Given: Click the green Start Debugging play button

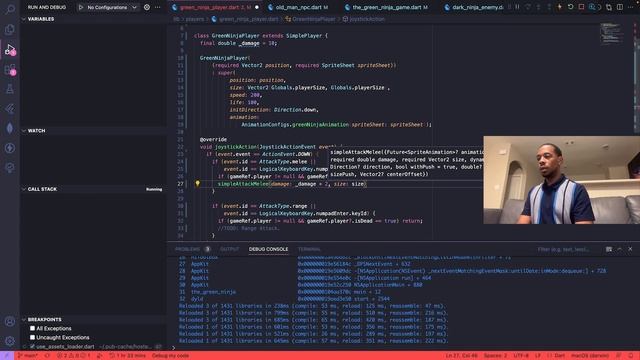Looking at the screenshot, I should pos(81,7).
